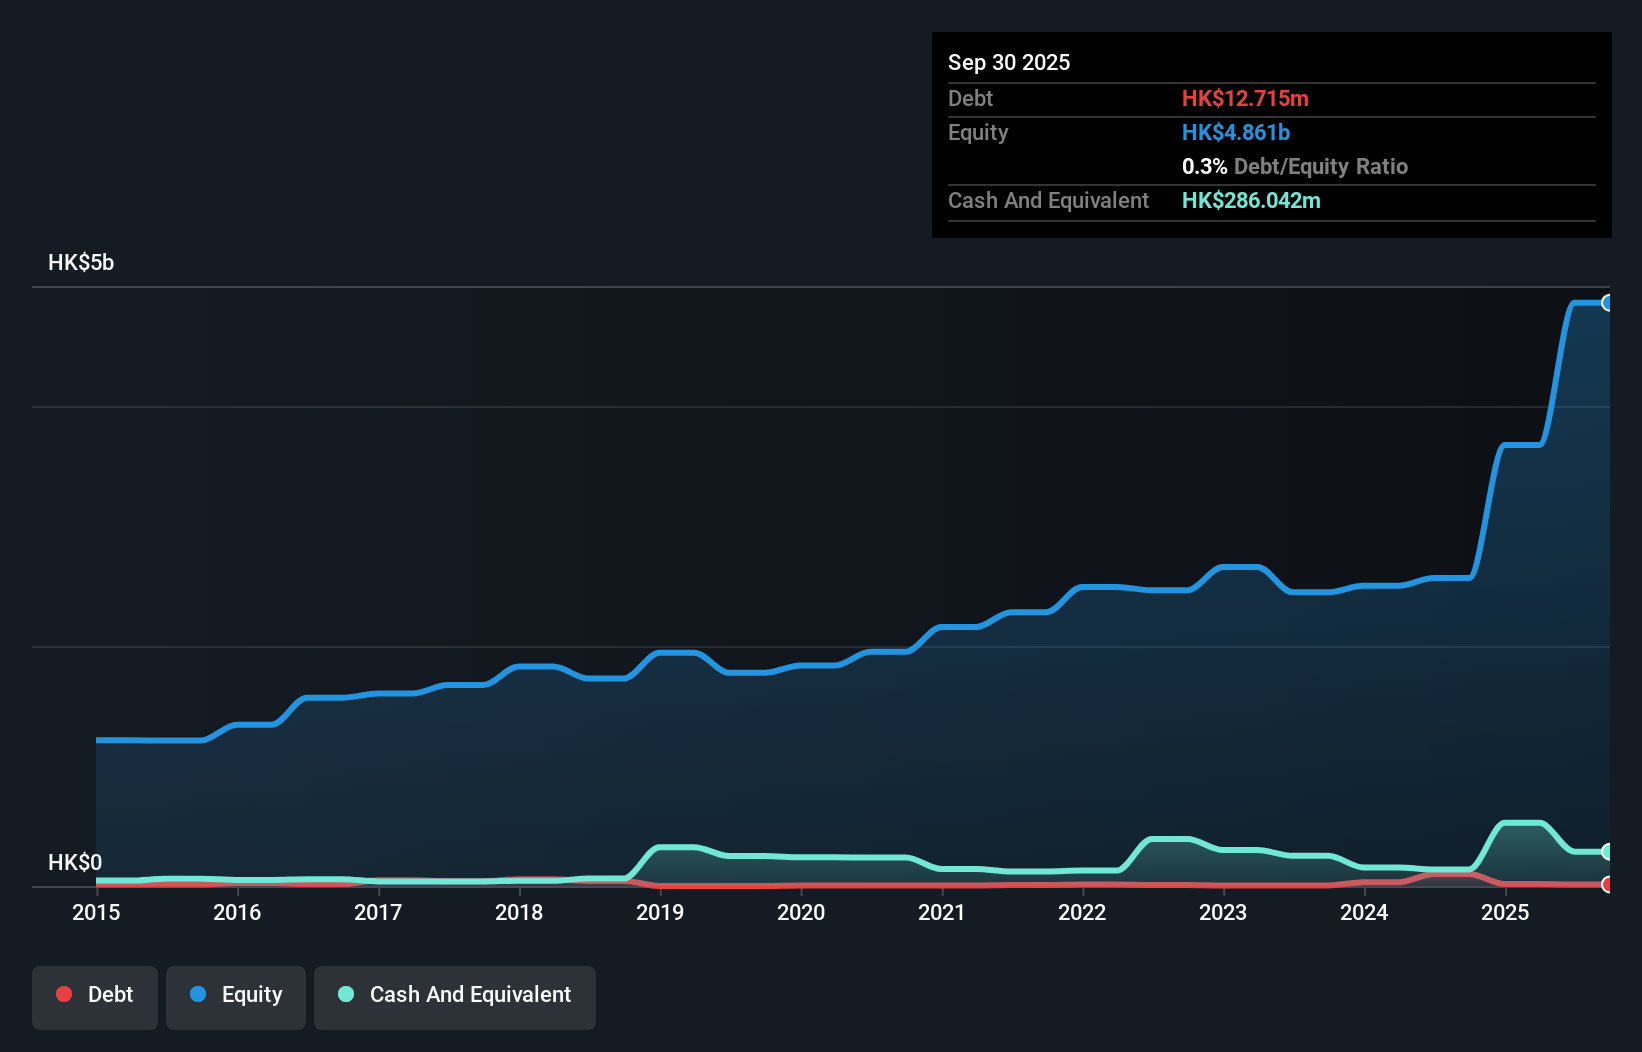This screenshot has width=1642, height=1052.
Task: Select the 2020 axis label
Action: click(x=801, y=912)
